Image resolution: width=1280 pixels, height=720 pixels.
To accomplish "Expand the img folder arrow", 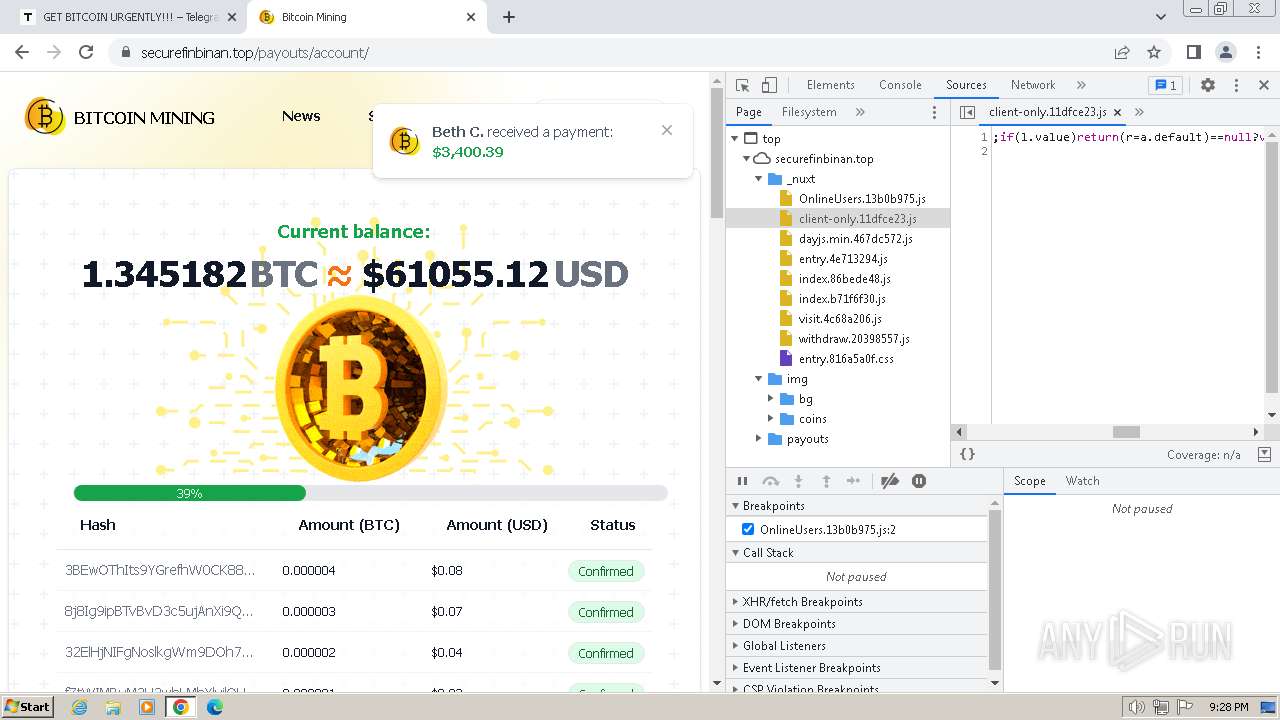I will [x=758, y=379].
